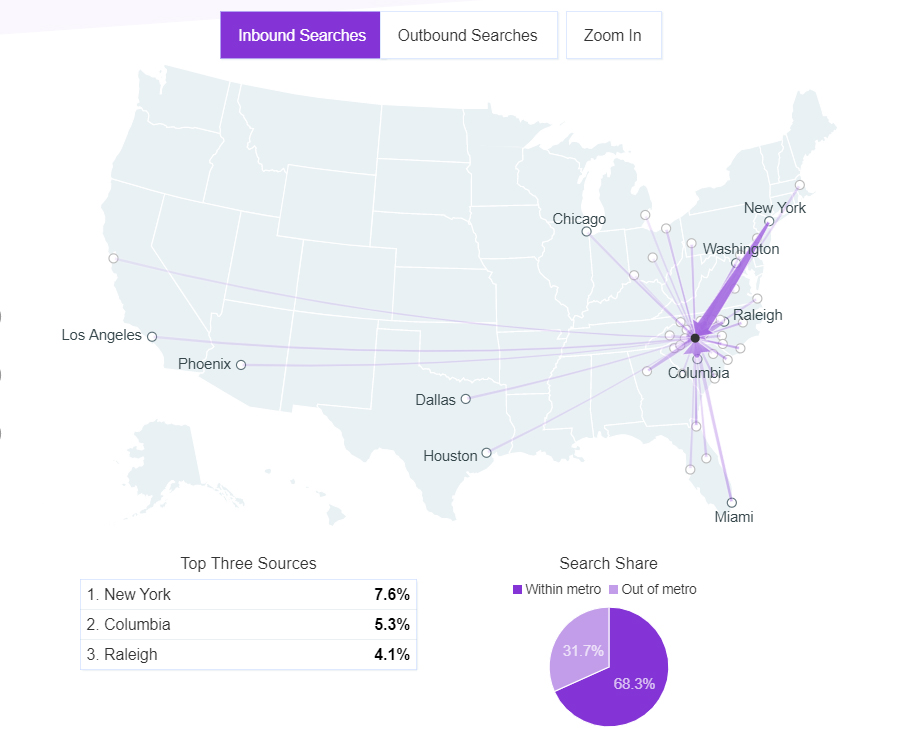Select the Houston map marker
This screenshot has height=743, width=922.
(486, 453)
